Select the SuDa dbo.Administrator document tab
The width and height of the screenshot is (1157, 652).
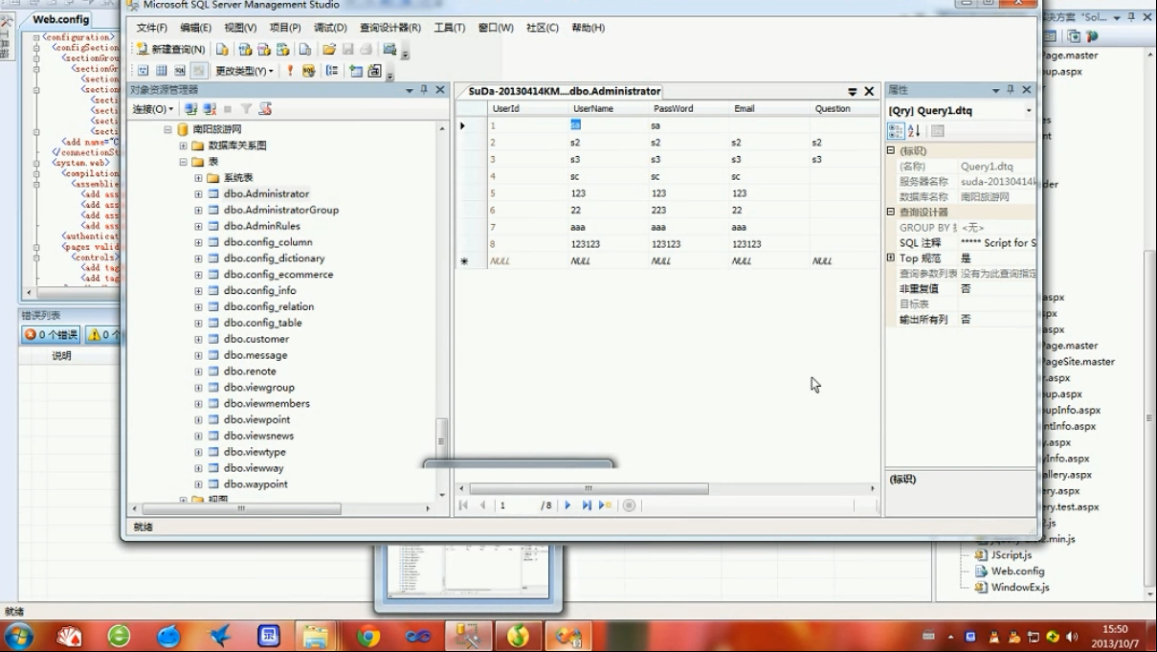click(x=564, y=91)
